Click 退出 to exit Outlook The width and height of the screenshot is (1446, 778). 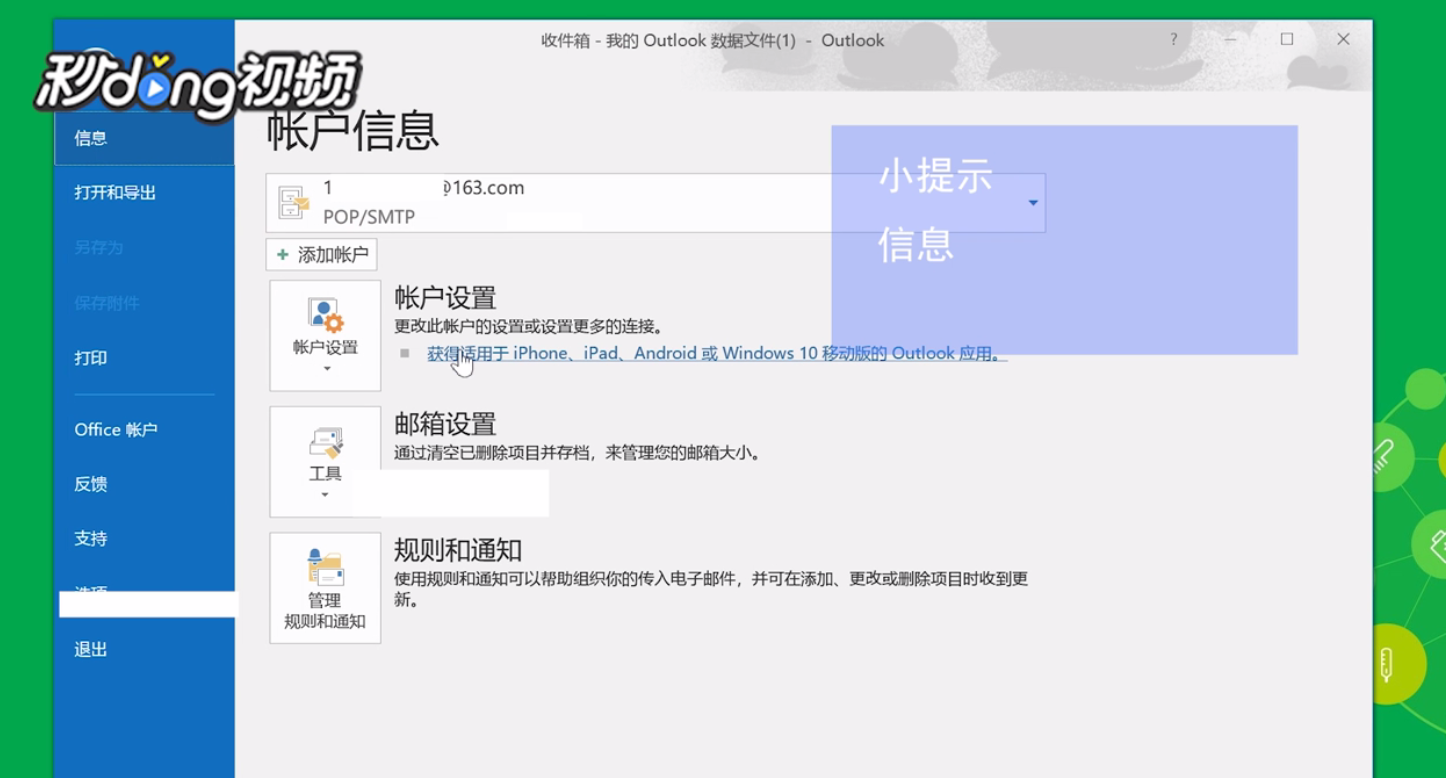click(x=91, y=649)
